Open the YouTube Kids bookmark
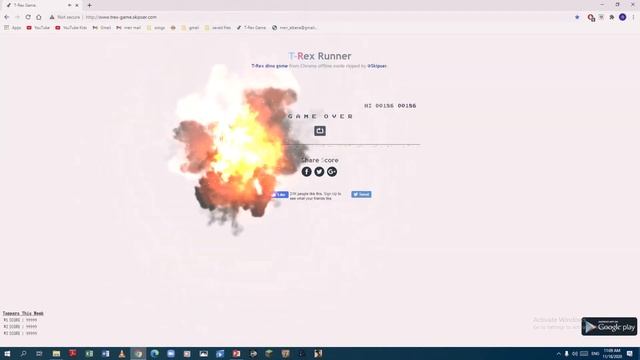This screenshot has height=360, width=640. tap(71, 28)
